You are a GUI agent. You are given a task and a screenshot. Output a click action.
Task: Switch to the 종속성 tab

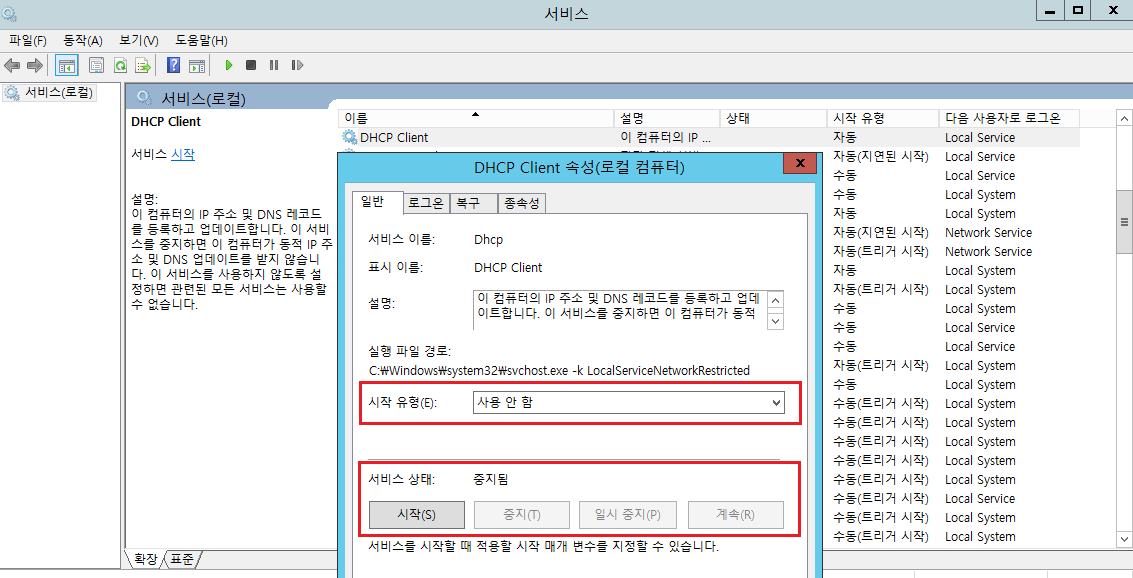522,204
